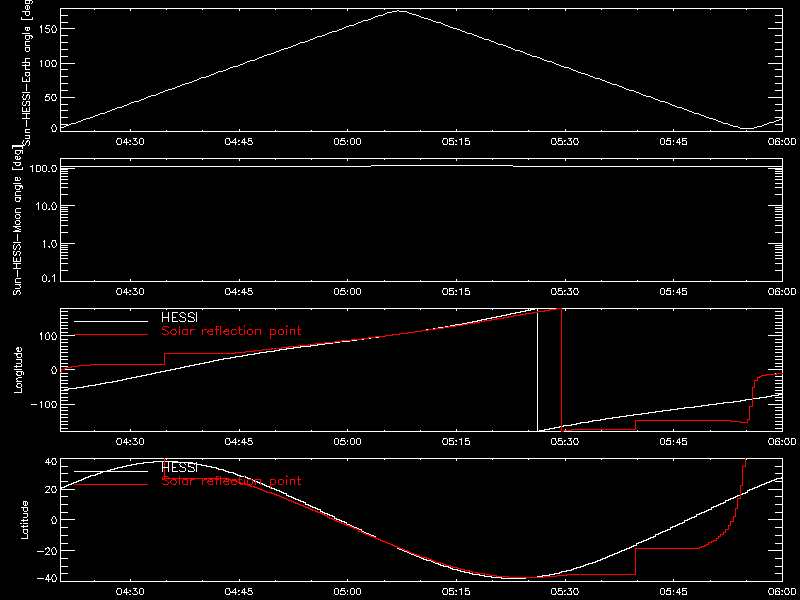Click the 100 tick on Longitude axis

click(47, 335)
